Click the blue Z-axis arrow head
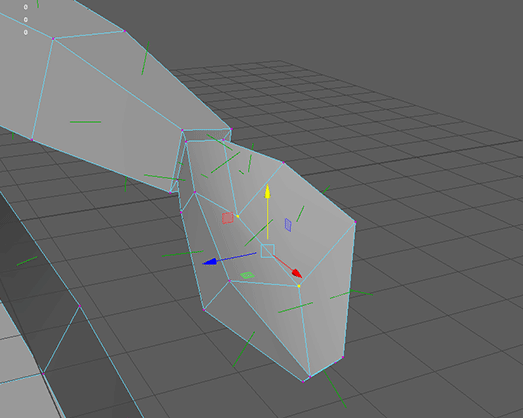This screenshot has height=418, width=523. pos(210,262)
